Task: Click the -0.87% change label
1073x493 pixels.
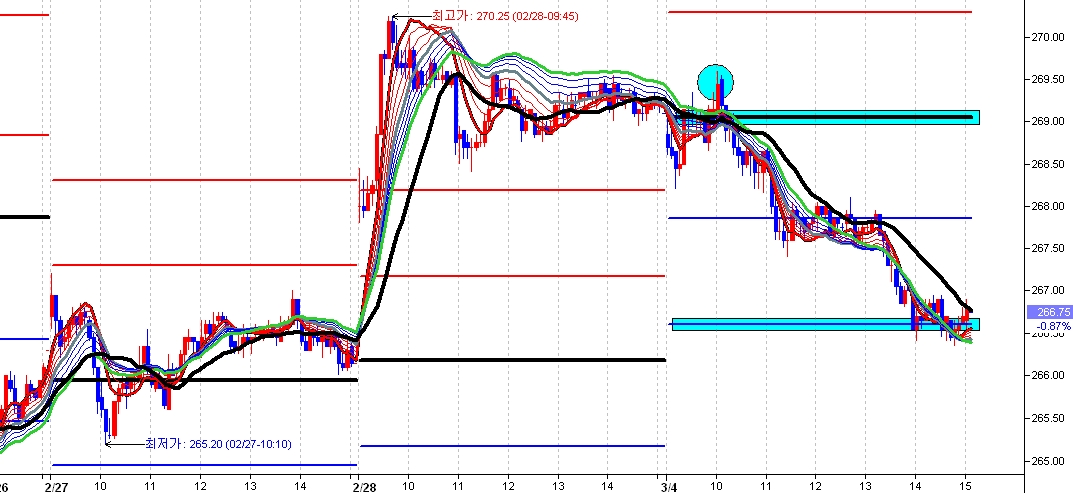Action: (x=1046, y=325)
